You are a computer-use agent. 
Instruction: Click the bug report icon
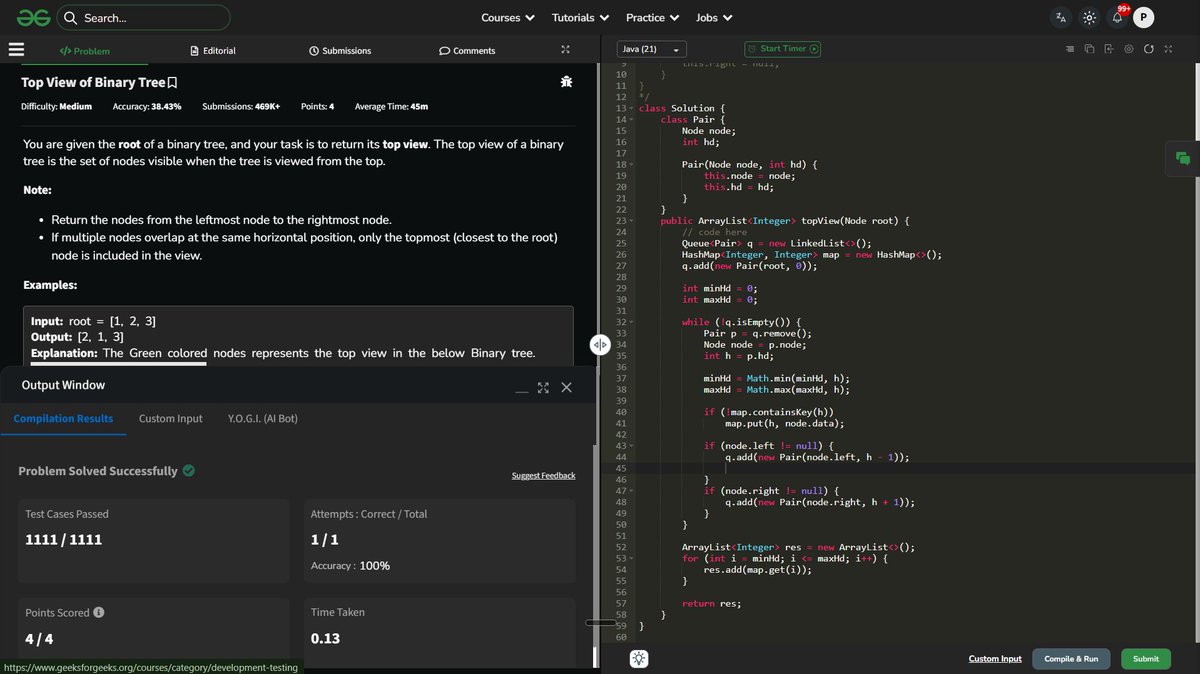567,82
